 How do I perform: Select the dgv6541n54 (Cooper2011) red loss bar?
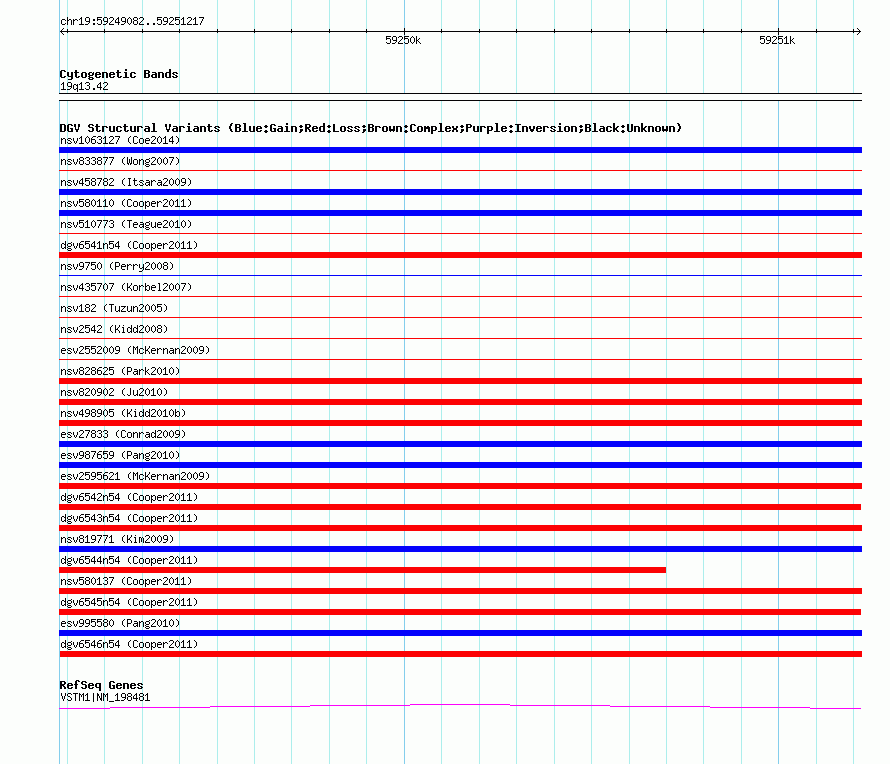point(460,255)
